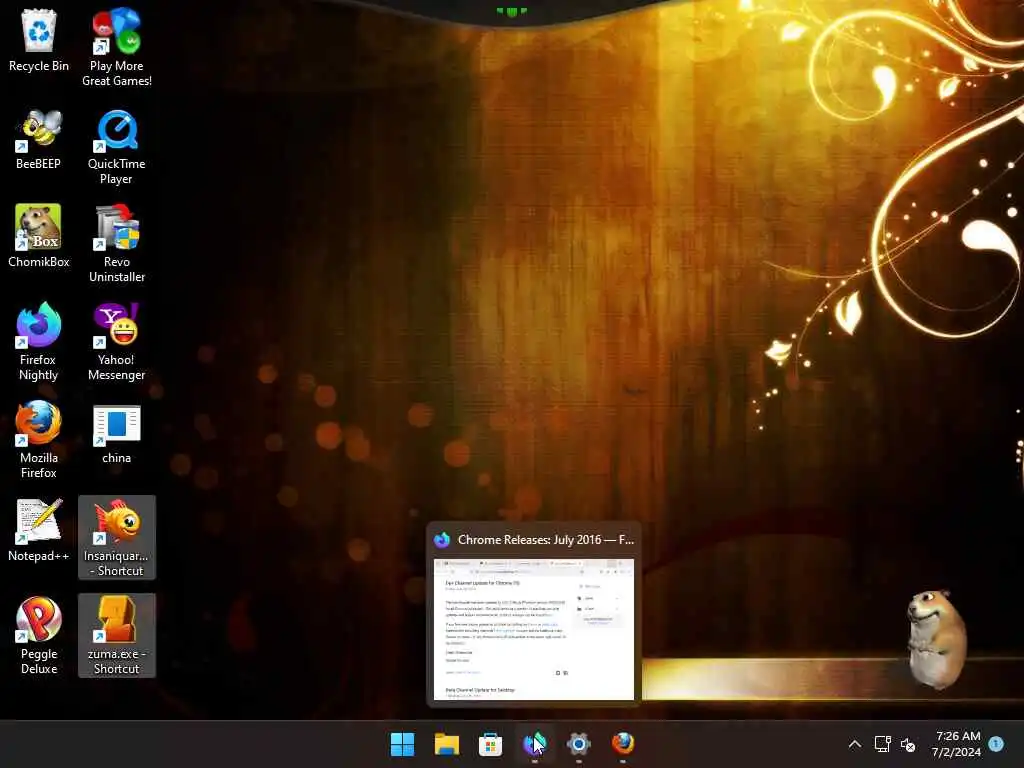Click the hamster desktop pet
The image size is (1024, 768).
pos(936,639)
